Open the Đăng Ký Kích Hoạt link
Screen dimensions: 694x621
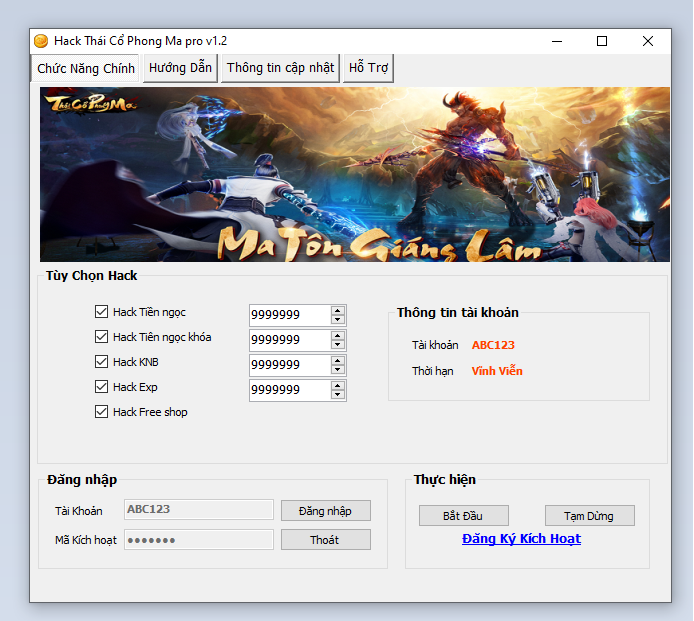pyautogui.click(x=521, y=539)
